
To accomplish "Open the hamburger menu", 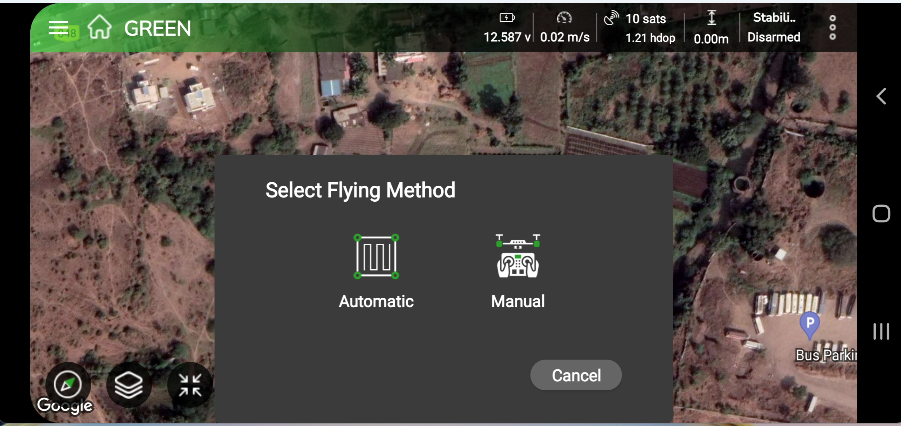I will click(59, 28).
